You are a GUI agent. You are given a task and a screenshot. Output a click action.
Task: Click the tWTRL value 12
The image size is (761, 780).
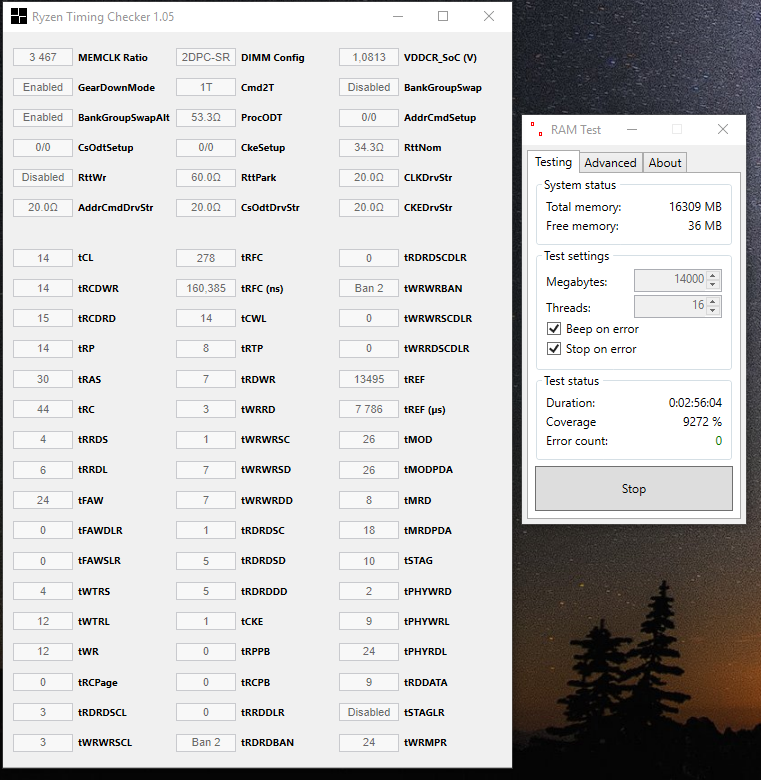coord(43,621)
